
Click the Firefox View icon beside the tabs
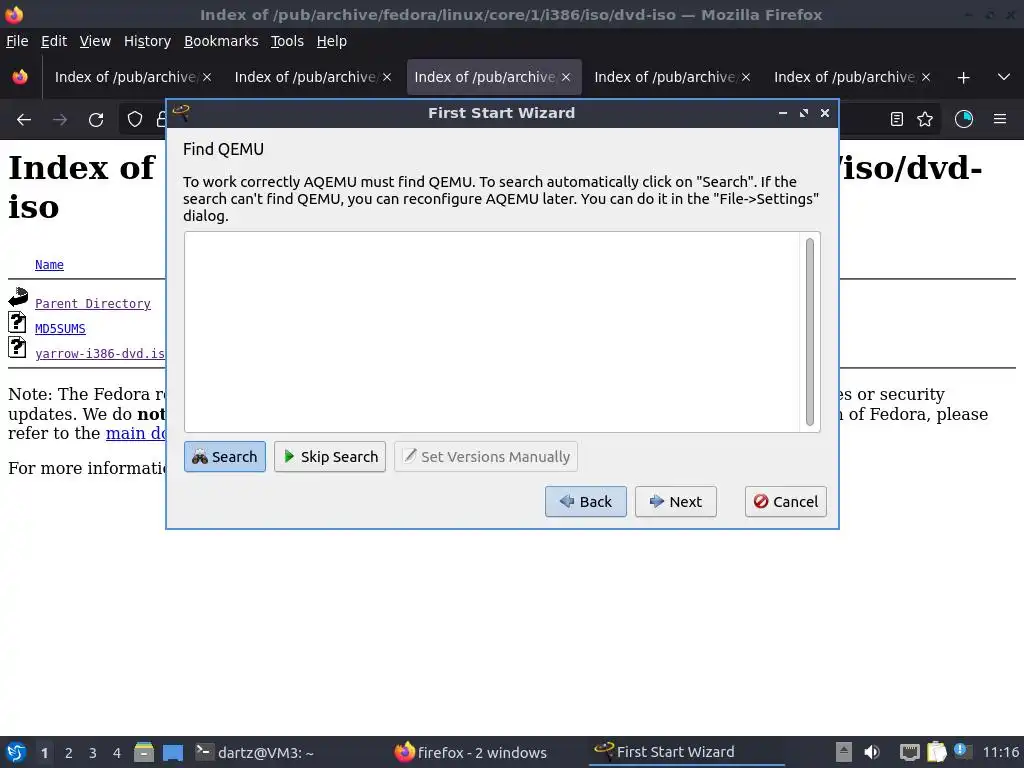tap(20, 77)
